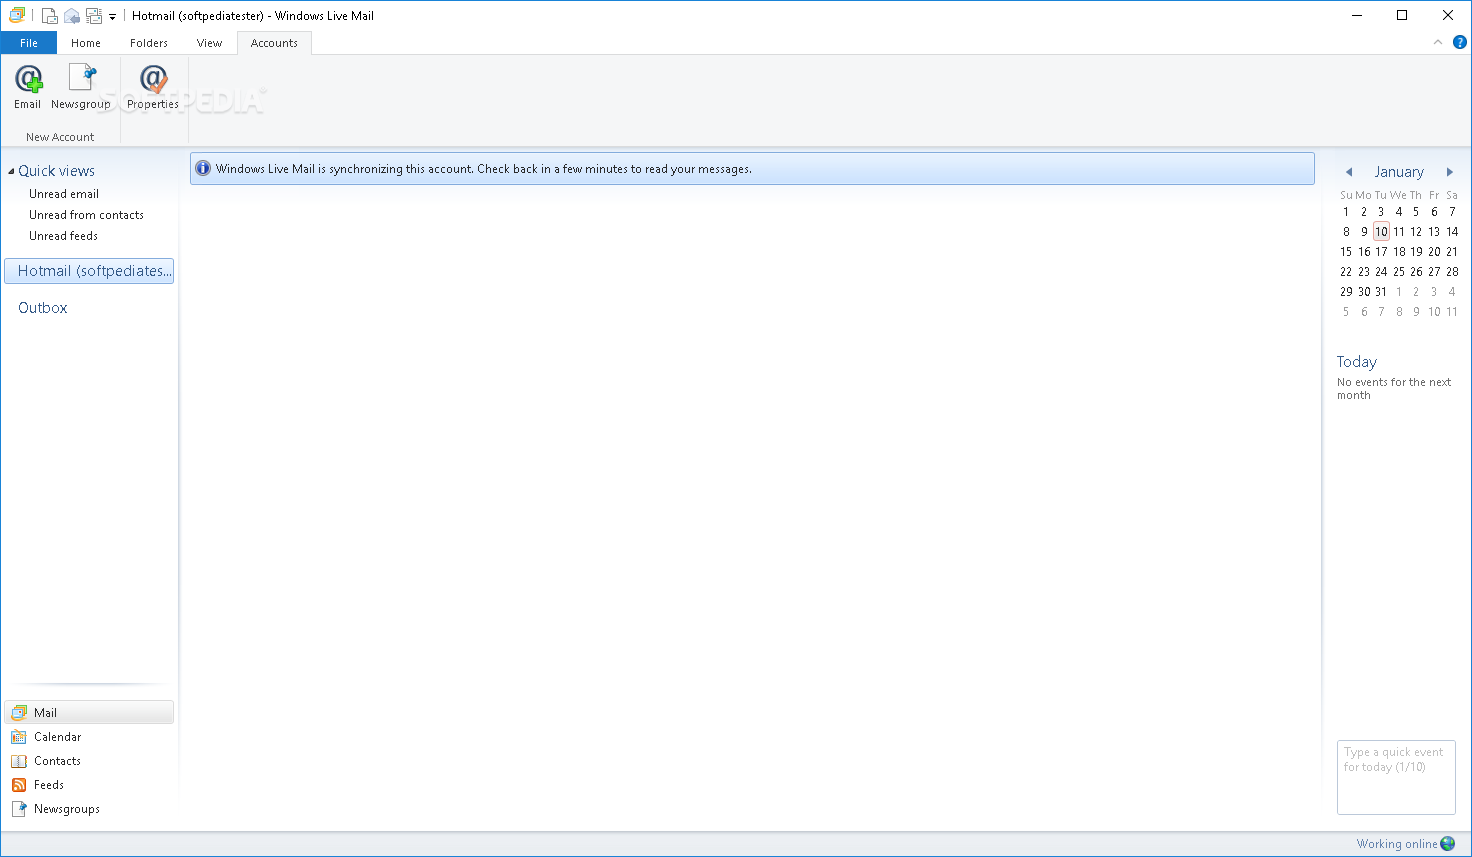Click the Newsgroups shortcut icon

pos(19,809)
